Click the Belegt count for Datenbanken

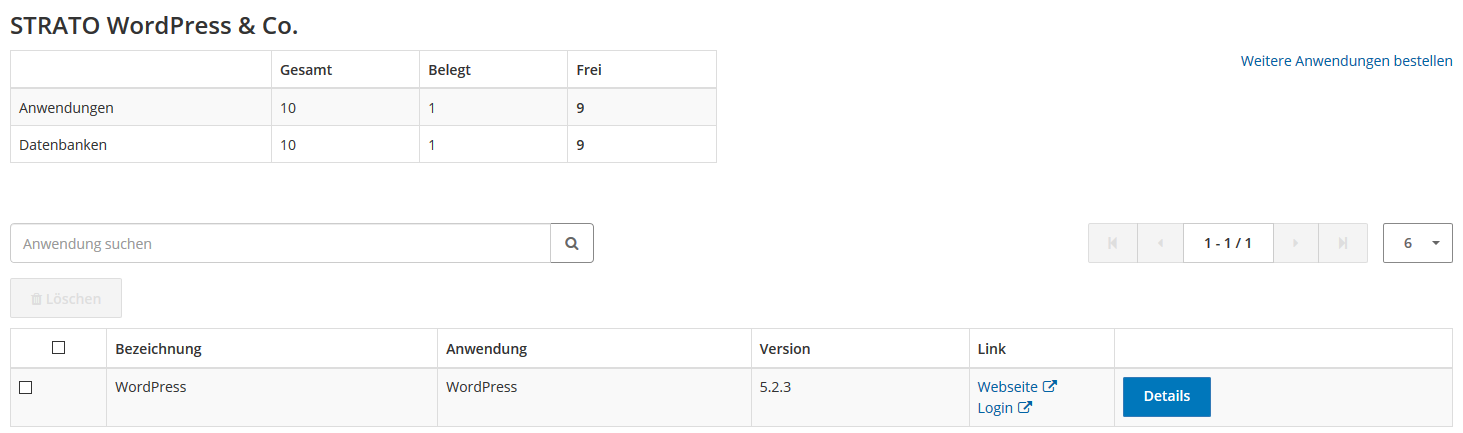432,144
